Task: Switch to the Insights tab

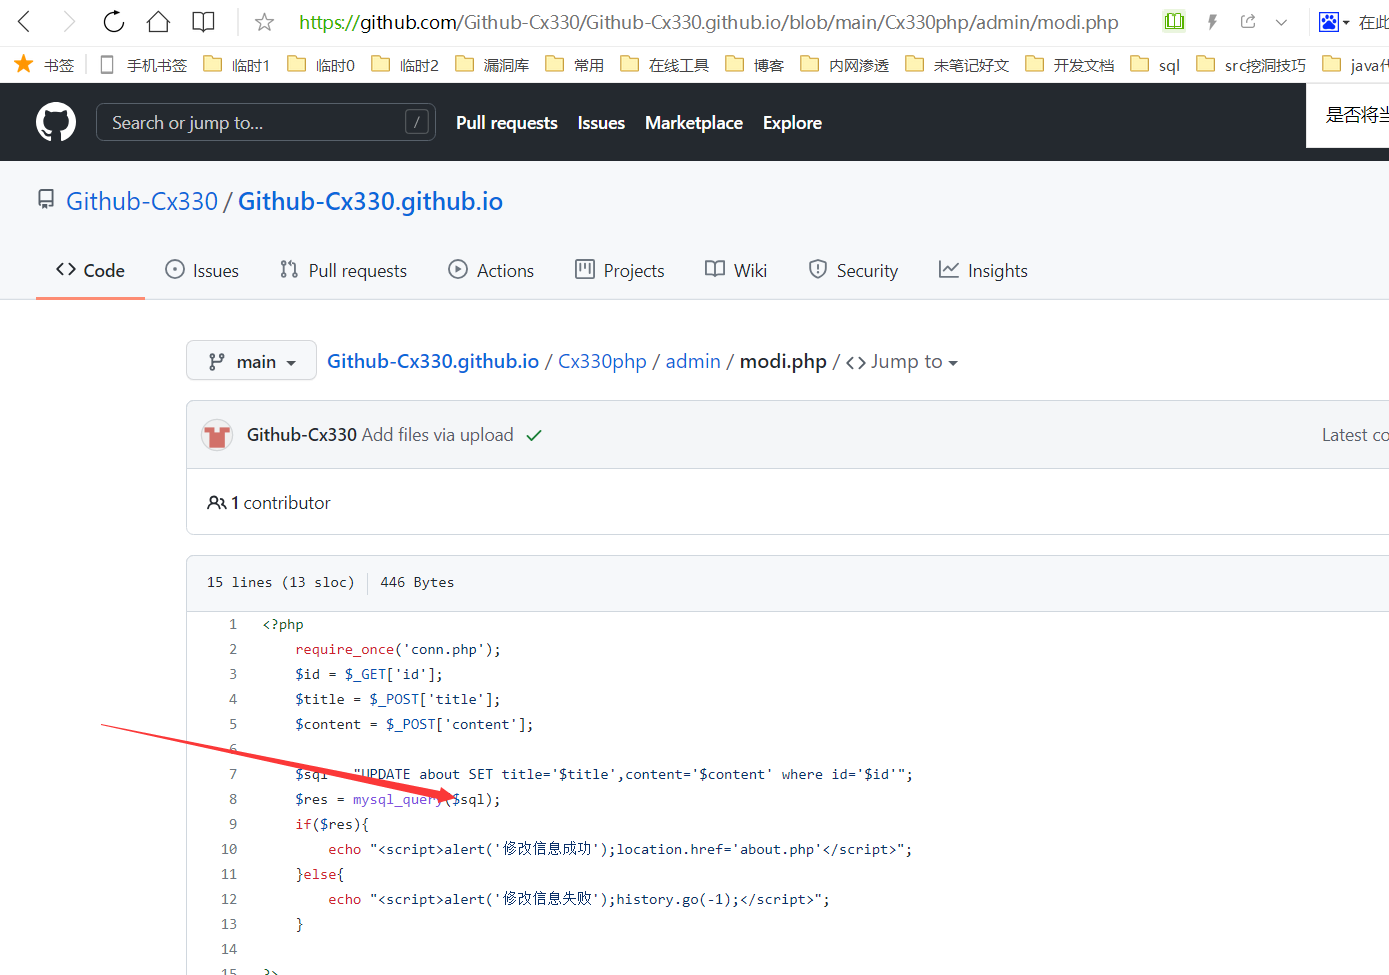Action: tap(983, 270)
